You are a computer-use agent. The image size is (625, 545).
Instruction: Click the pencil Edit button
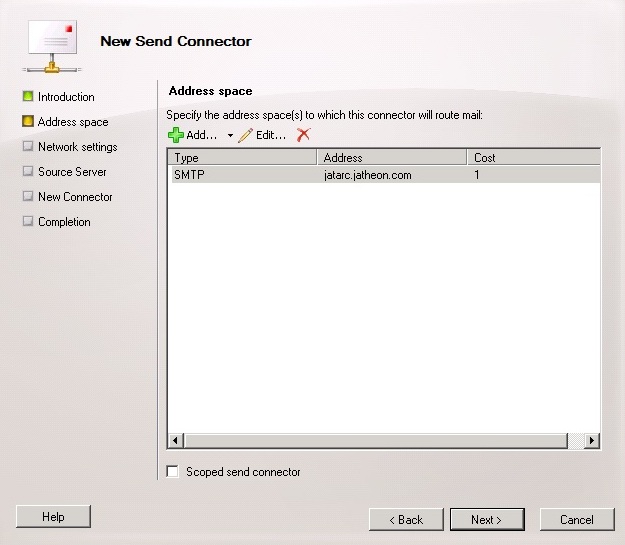pos(262,135)
